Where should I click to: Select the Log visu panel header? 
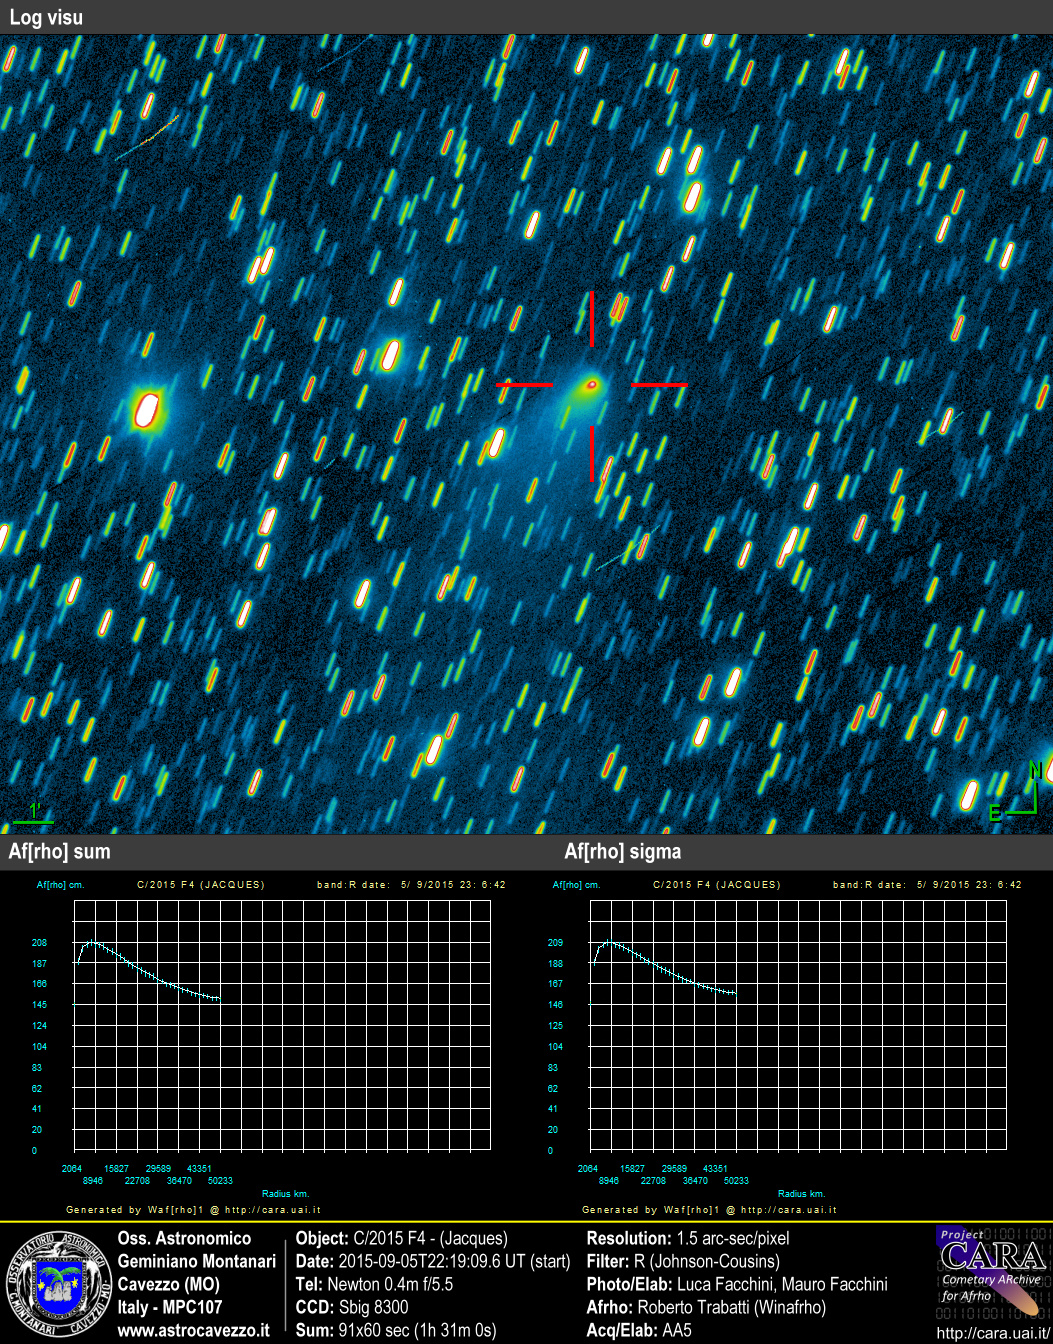tap(46, 17)
